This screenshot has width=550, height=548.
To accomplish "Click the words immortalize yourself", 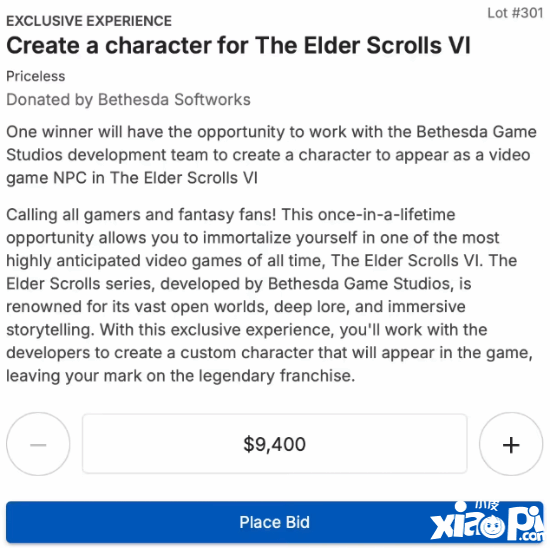I will point(280,238).
